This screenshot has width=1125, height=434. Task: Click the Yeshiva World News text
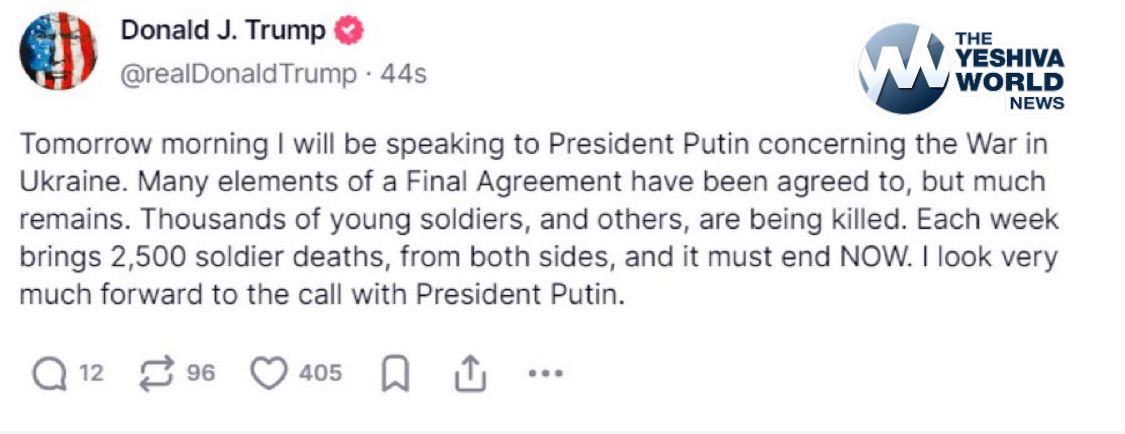click(1008, 71)
